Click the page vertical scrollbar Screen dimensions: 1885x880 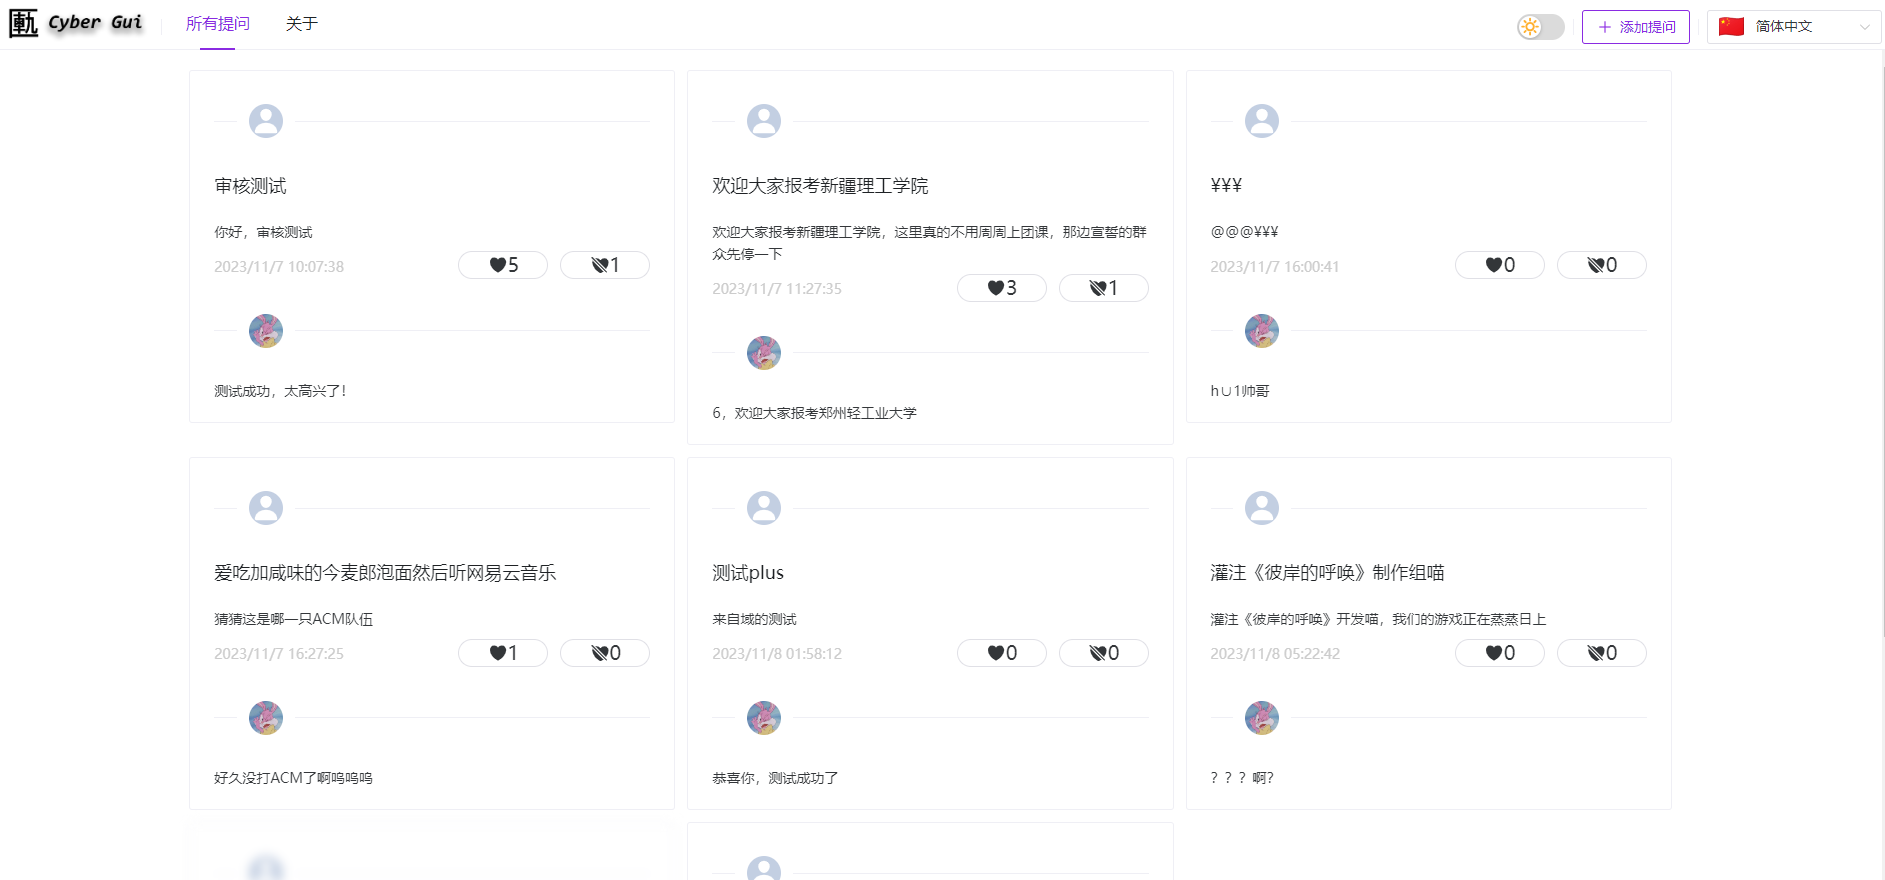pyautogui.click(x=1880, y=340)
